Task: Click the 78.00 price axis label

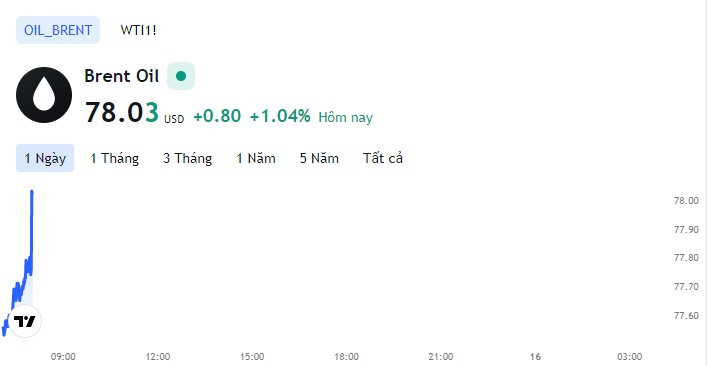Action: 686,201
